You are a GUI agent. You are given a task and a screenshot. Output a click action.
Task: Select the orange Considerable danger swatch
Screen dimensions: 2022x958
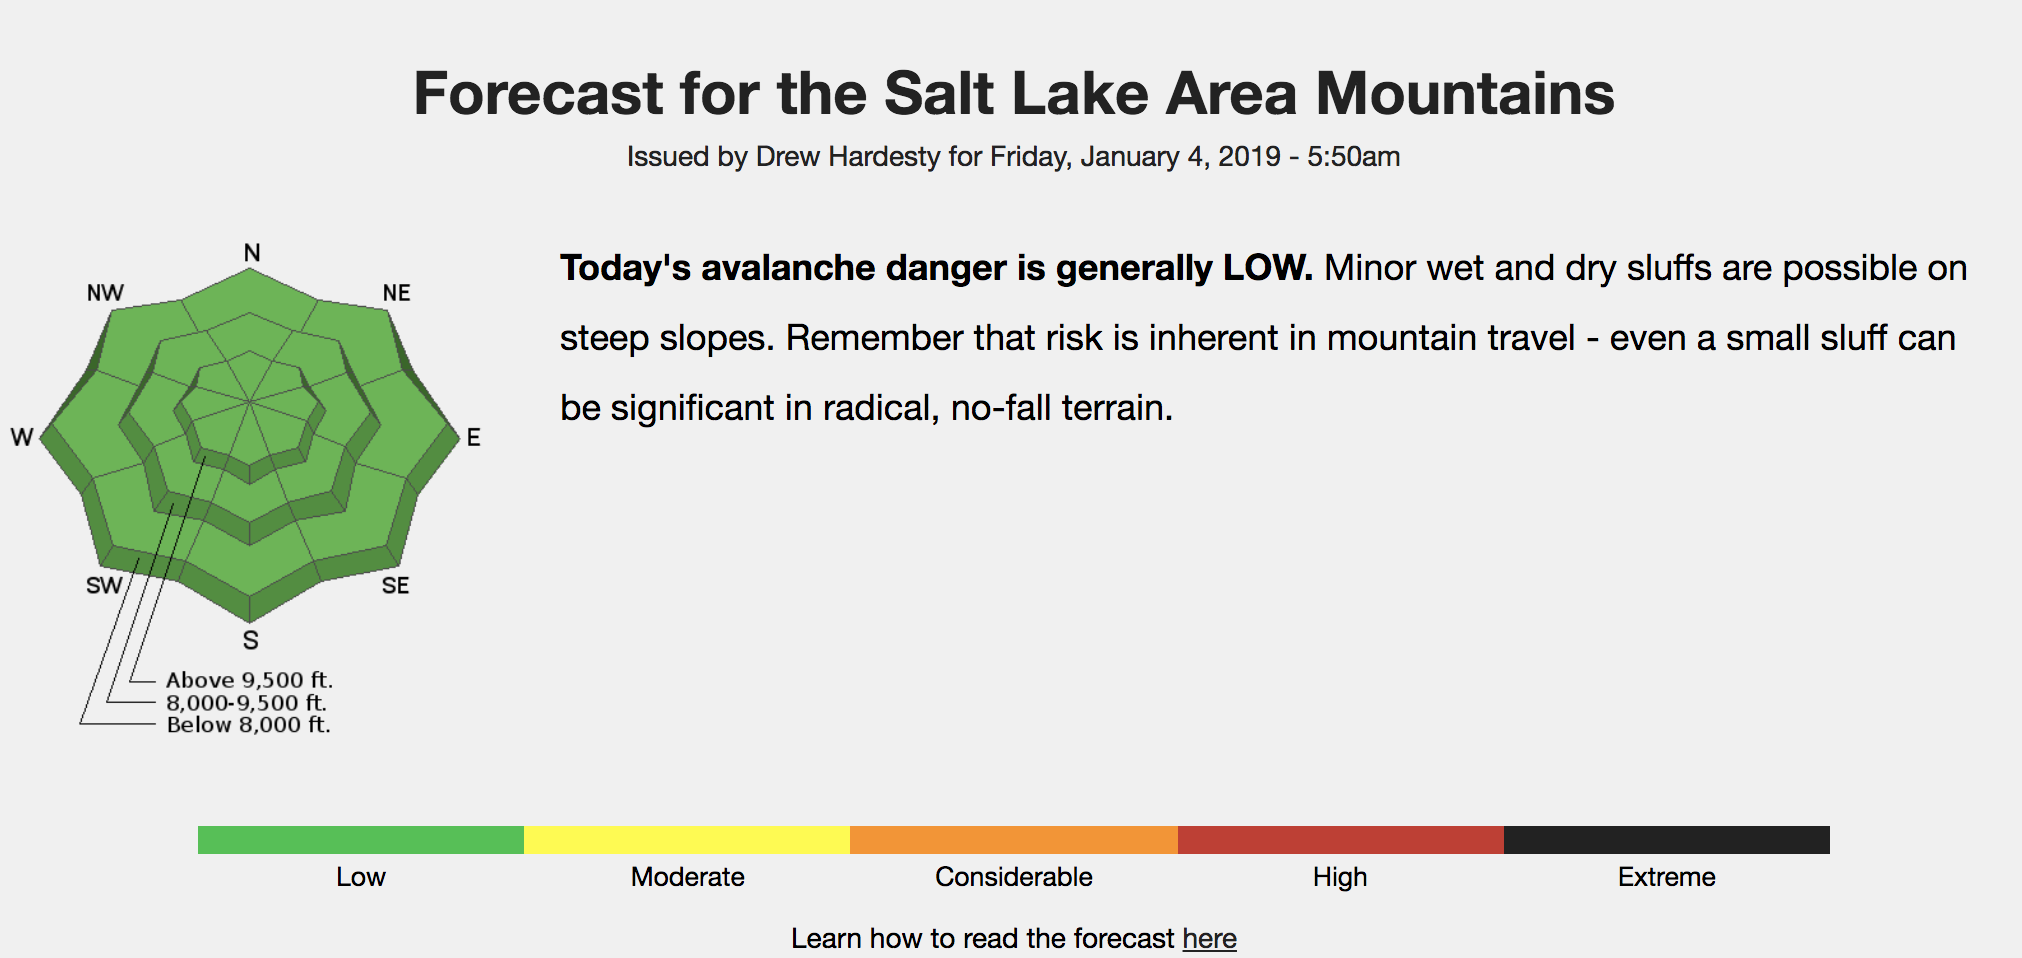(x=1014, y=840)
